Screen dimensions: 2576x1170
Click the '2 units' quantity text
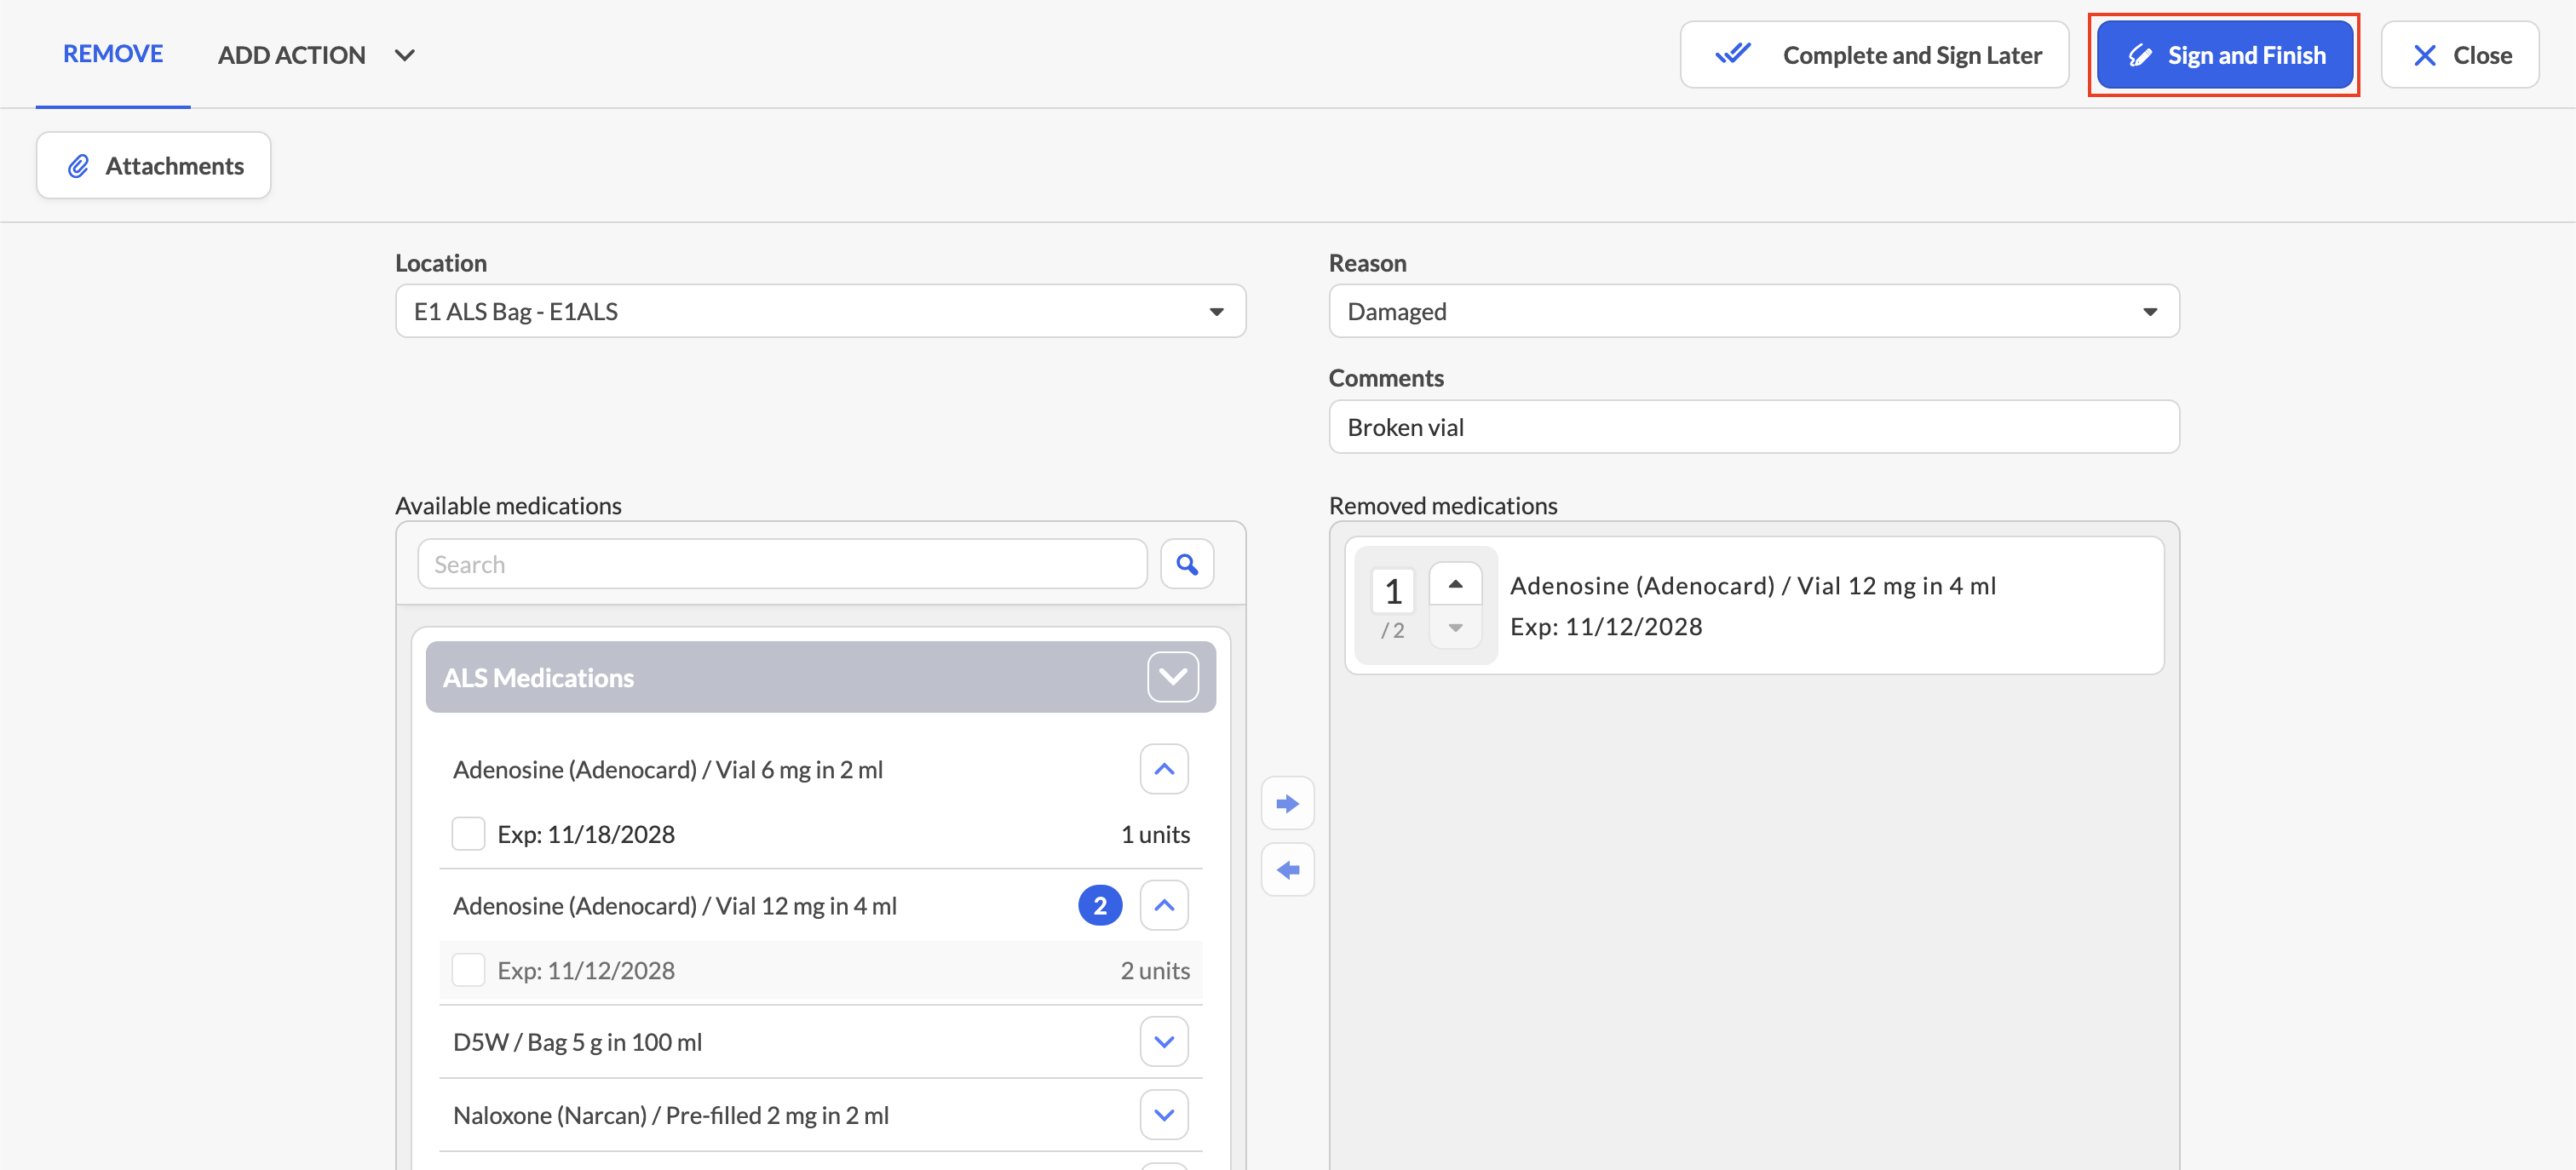pos(1155,971)
